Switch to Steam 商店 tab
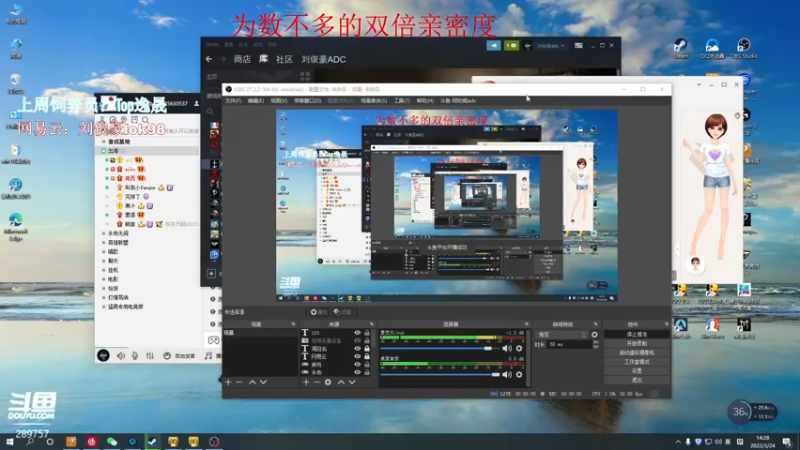The width and height of the screenshot is (800, 450). (242, 59)
